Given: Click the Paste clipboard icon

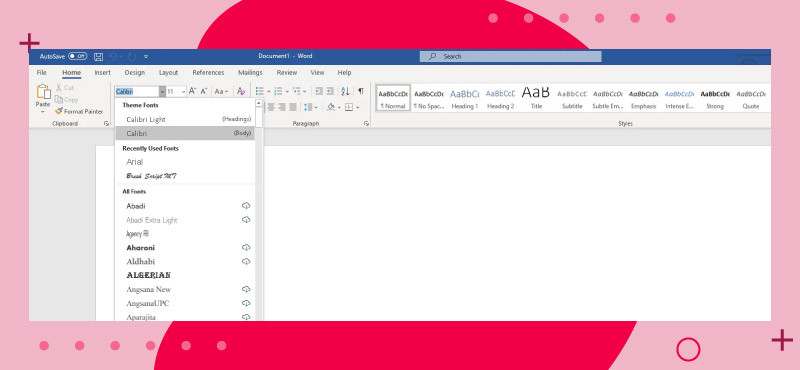Looking at the screenshot, I should point(43,91).
